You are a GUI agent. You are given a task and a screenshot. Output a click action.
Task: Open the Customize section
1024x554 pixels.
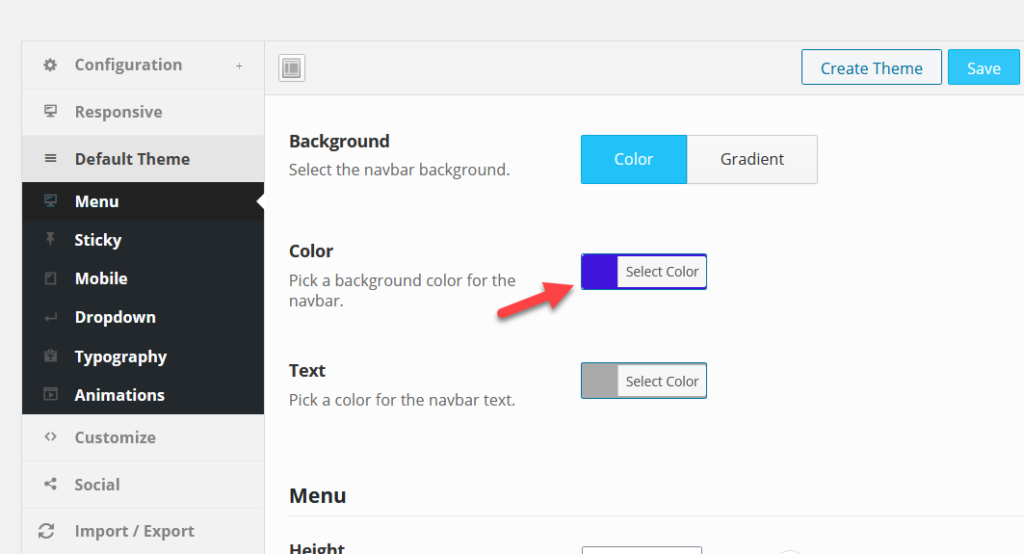[143, 438]
